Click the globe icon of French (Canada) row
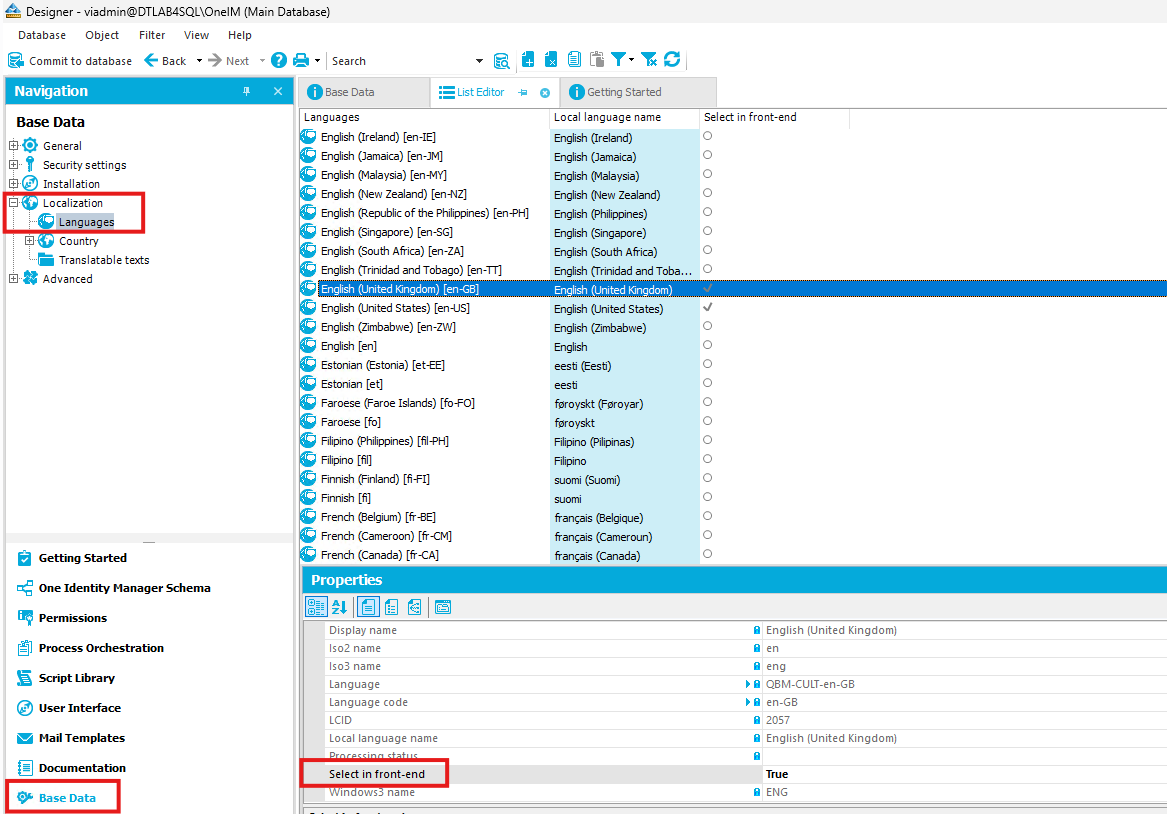1167x814 pixels. coord(308,555)
